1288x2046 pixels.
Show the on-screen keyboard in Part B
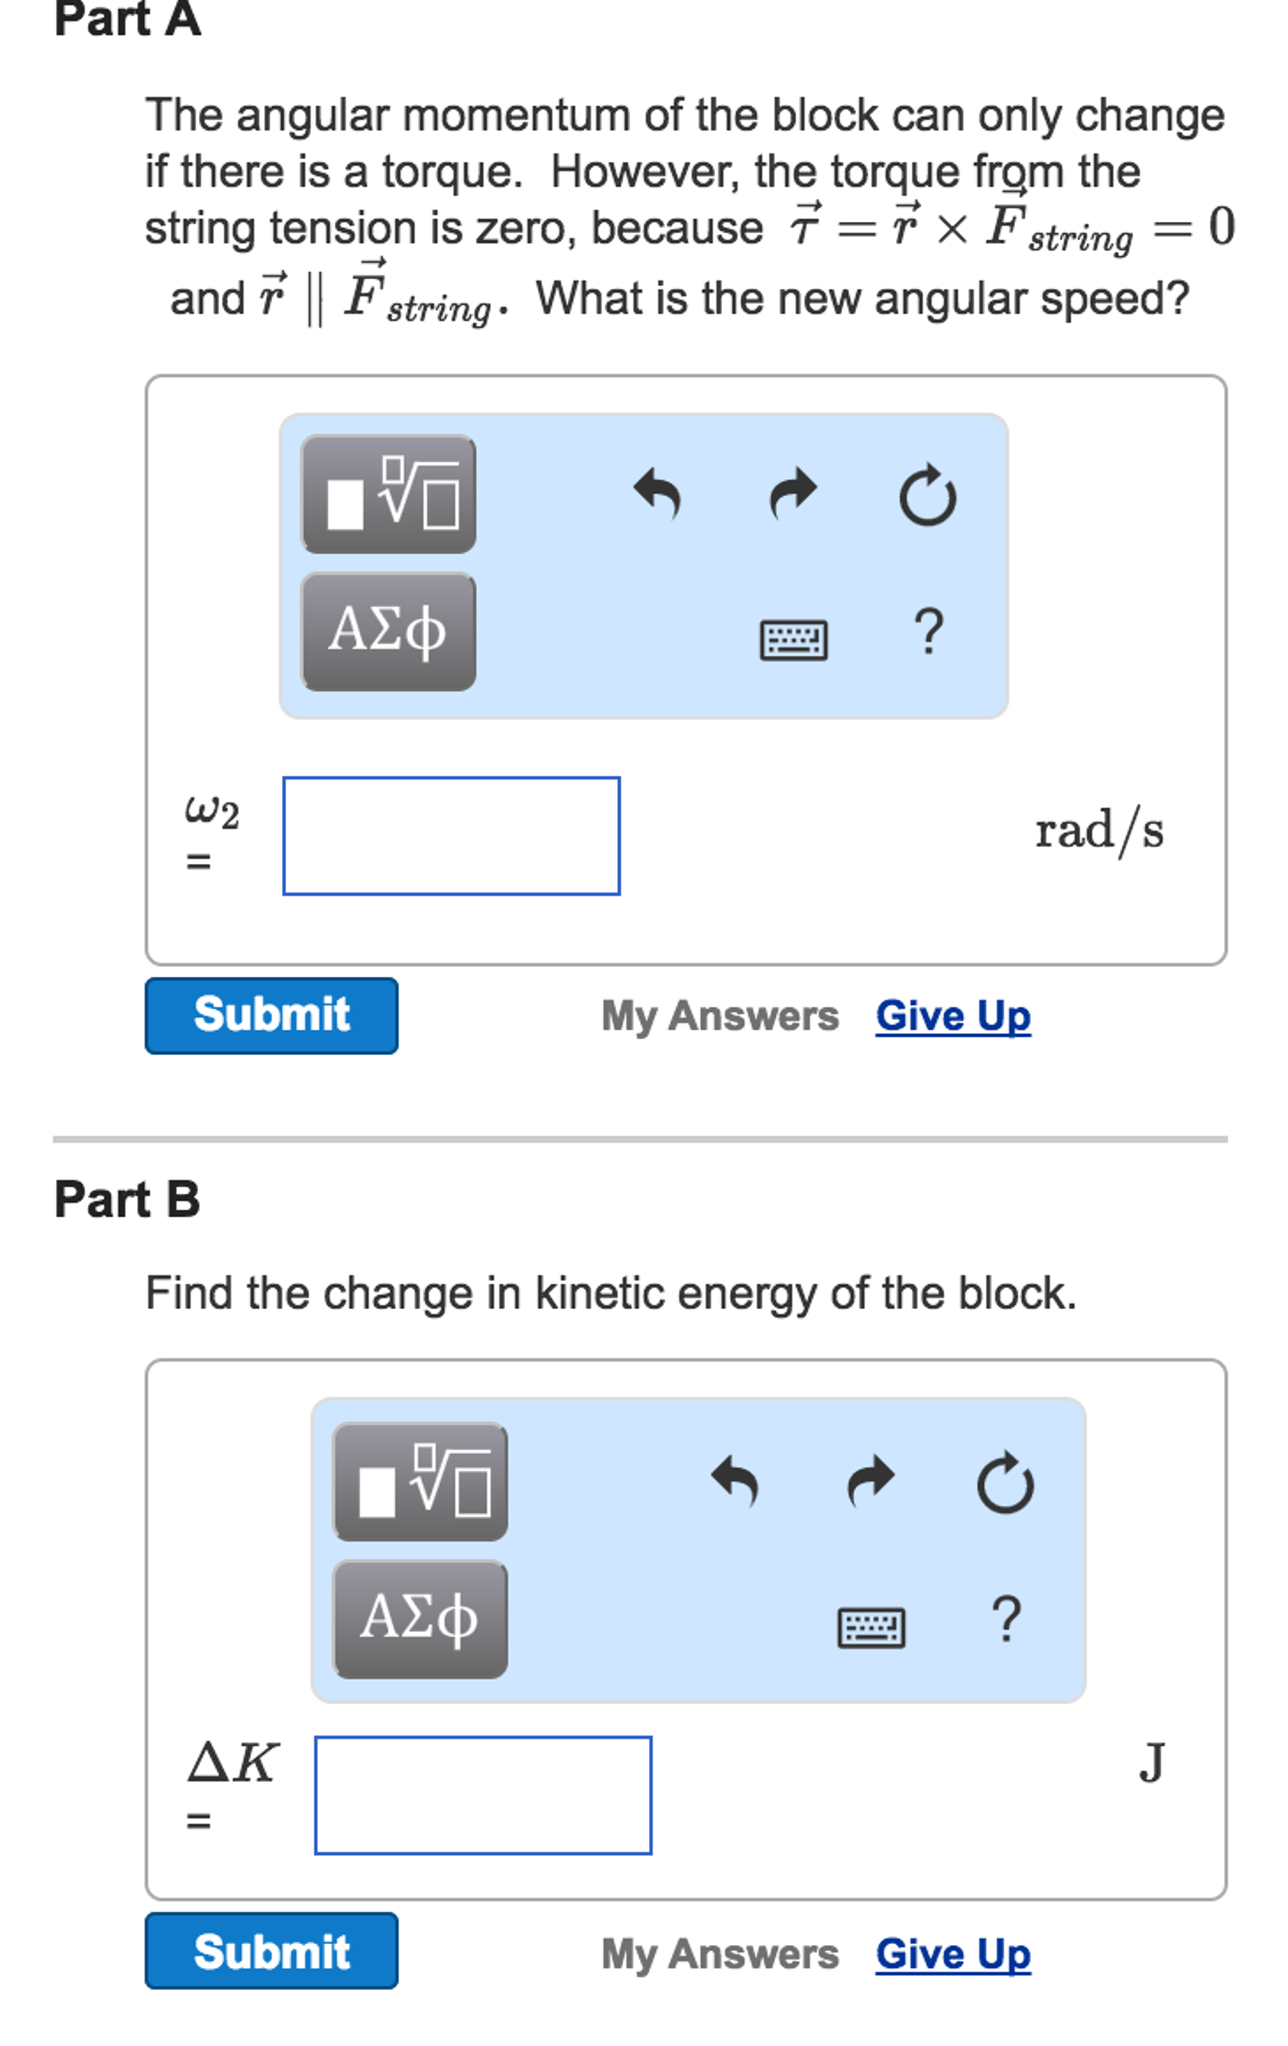[x=873, y=1627]
